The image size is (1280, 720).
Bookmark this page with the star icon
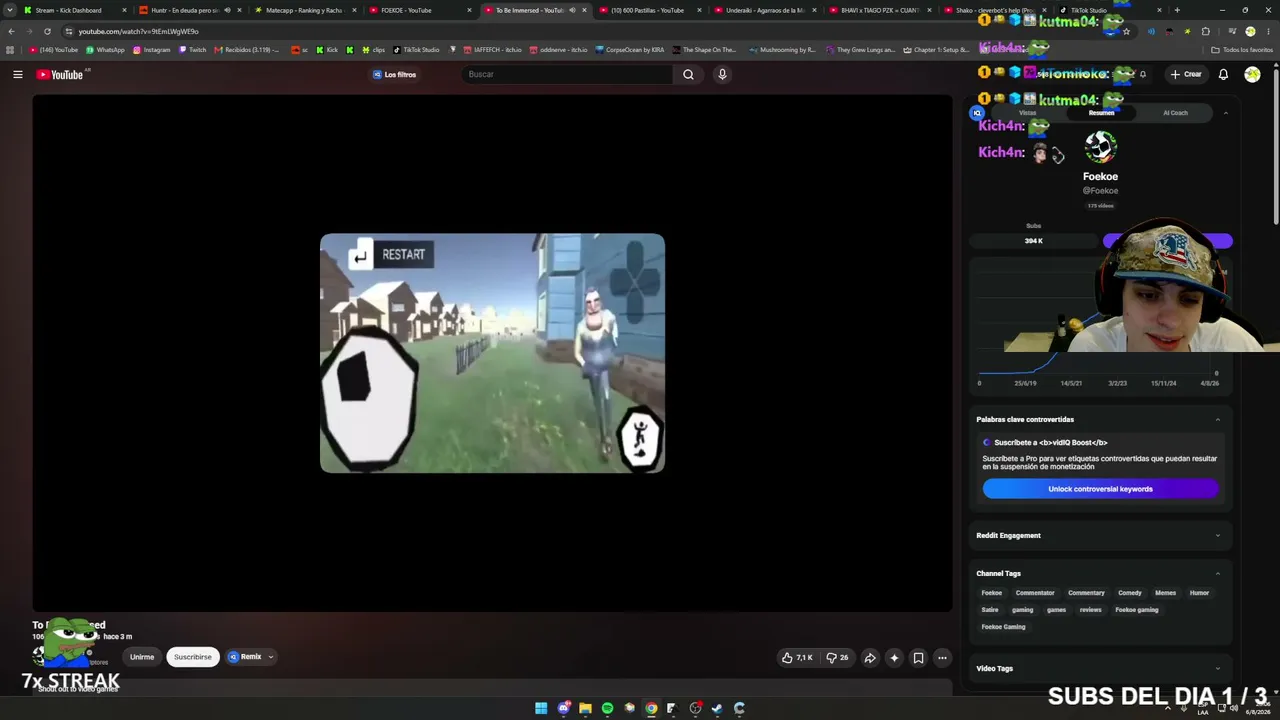click(x=1127, y=31)
